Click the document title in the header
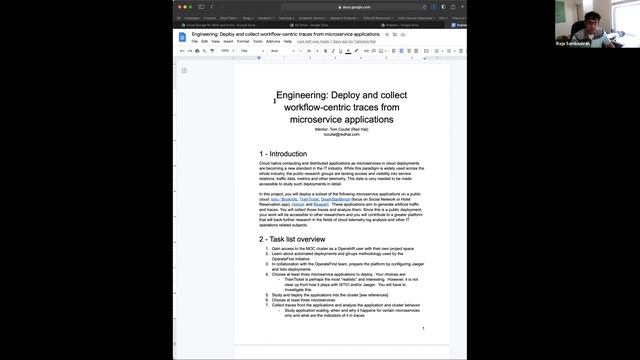This screenshot has width=640, height=360. (x=286, y=34)
